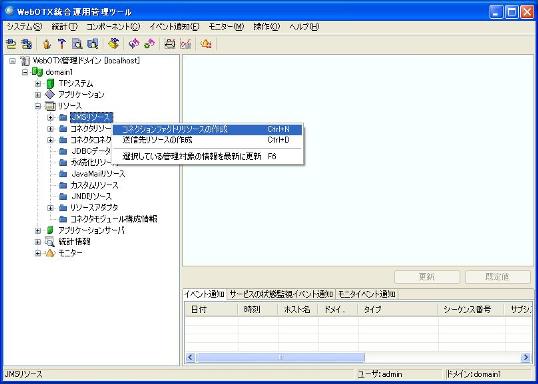Switch to the イベント通知 tab in bottom panel
The image size is (538, 384).
point(204,294)
